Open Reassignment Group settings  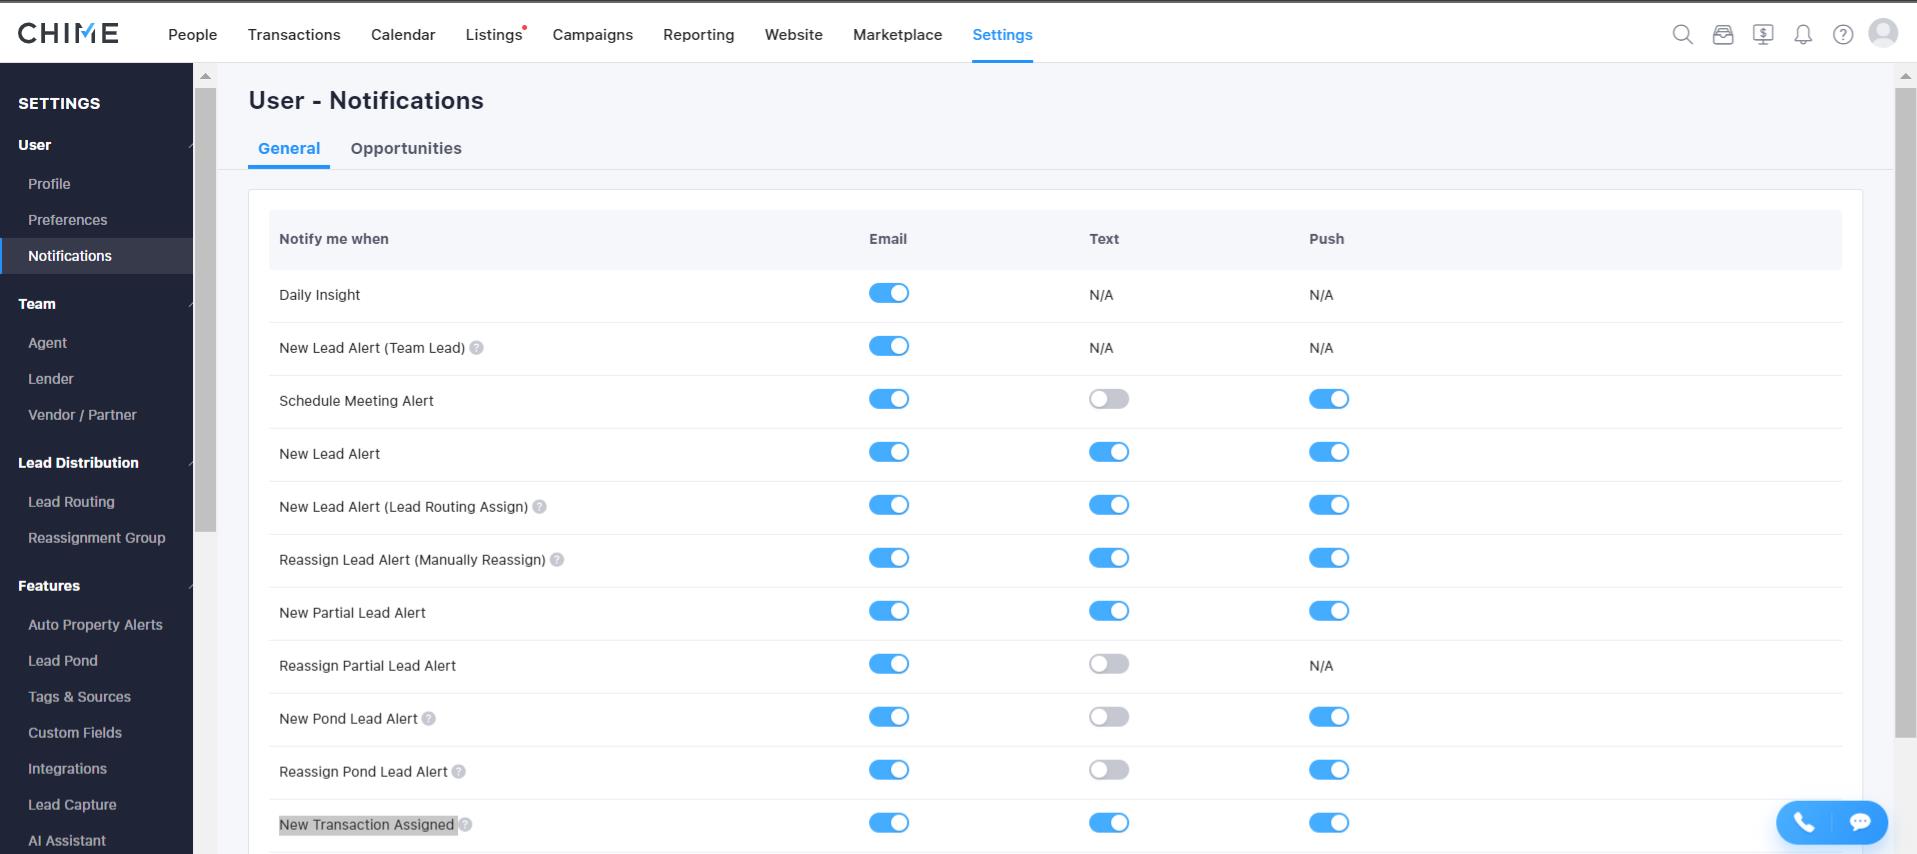96,538
